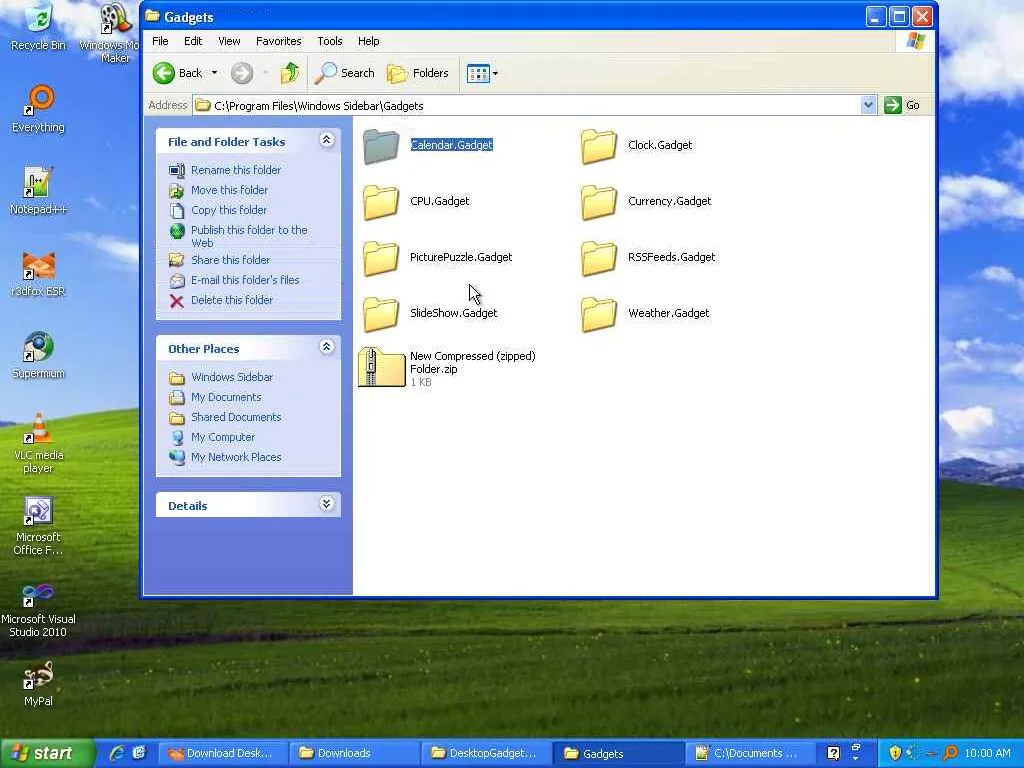Viewport: 1024px width, 768px height.
Task: Open the Favorites menu
Action: coord(279,41)
